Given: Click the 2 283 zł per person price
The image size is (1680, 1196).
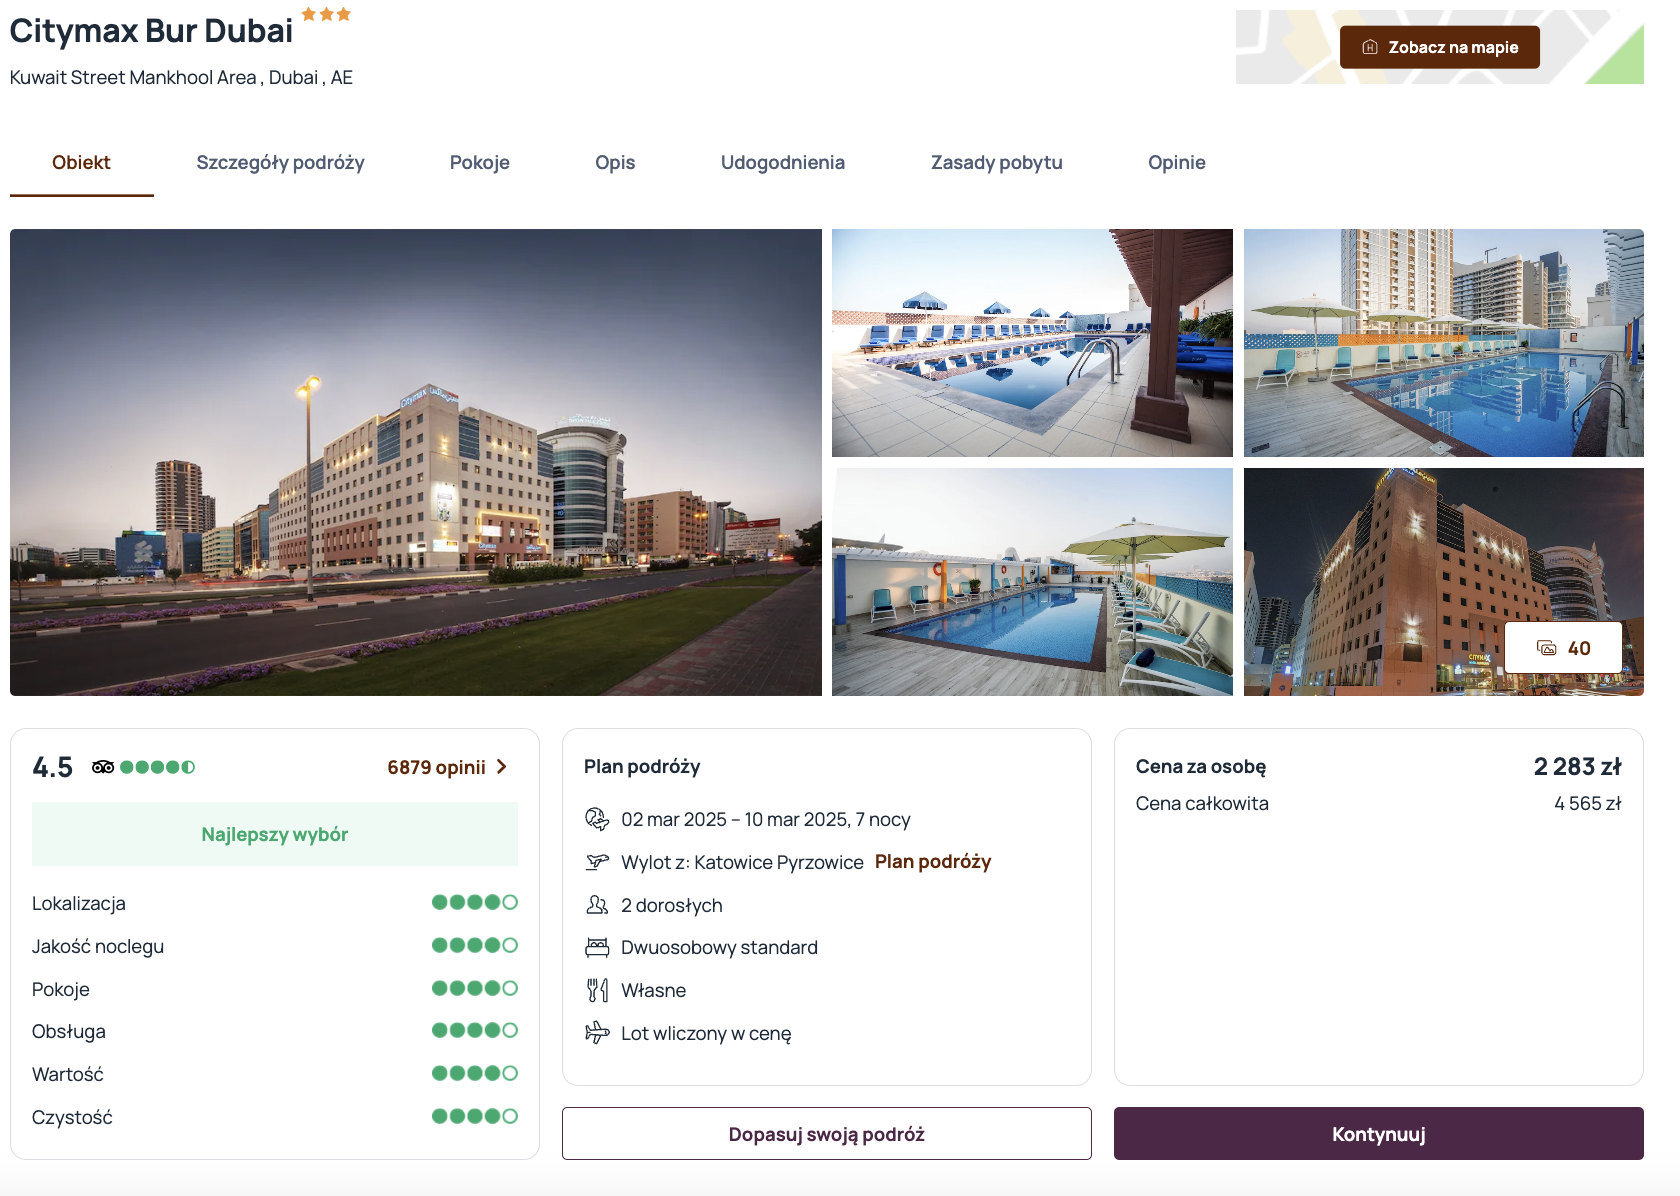Looking at the screenshot, I should (1578, 766).
